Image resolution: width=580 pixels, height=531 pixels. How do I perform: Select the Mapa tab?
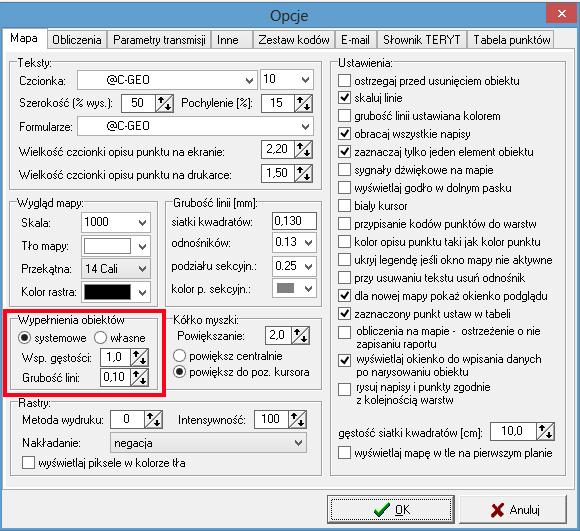pyautogui.click(x=24, y=38)
